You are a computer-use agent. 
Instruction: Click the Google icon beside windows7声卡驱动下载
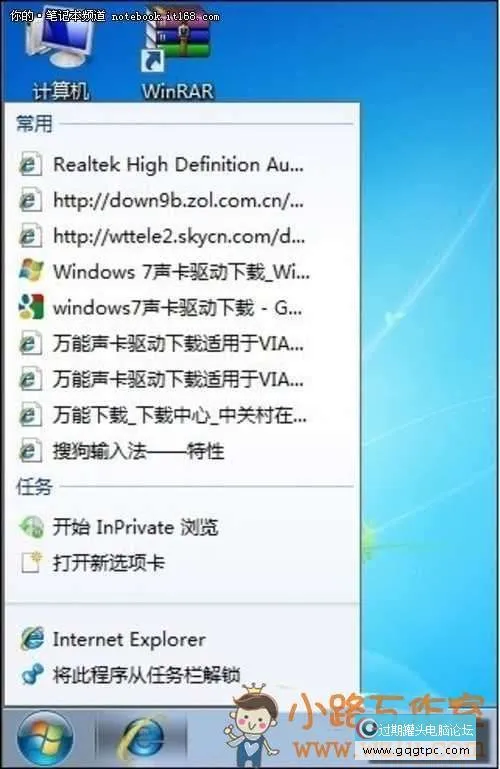[x=31, y=307]
